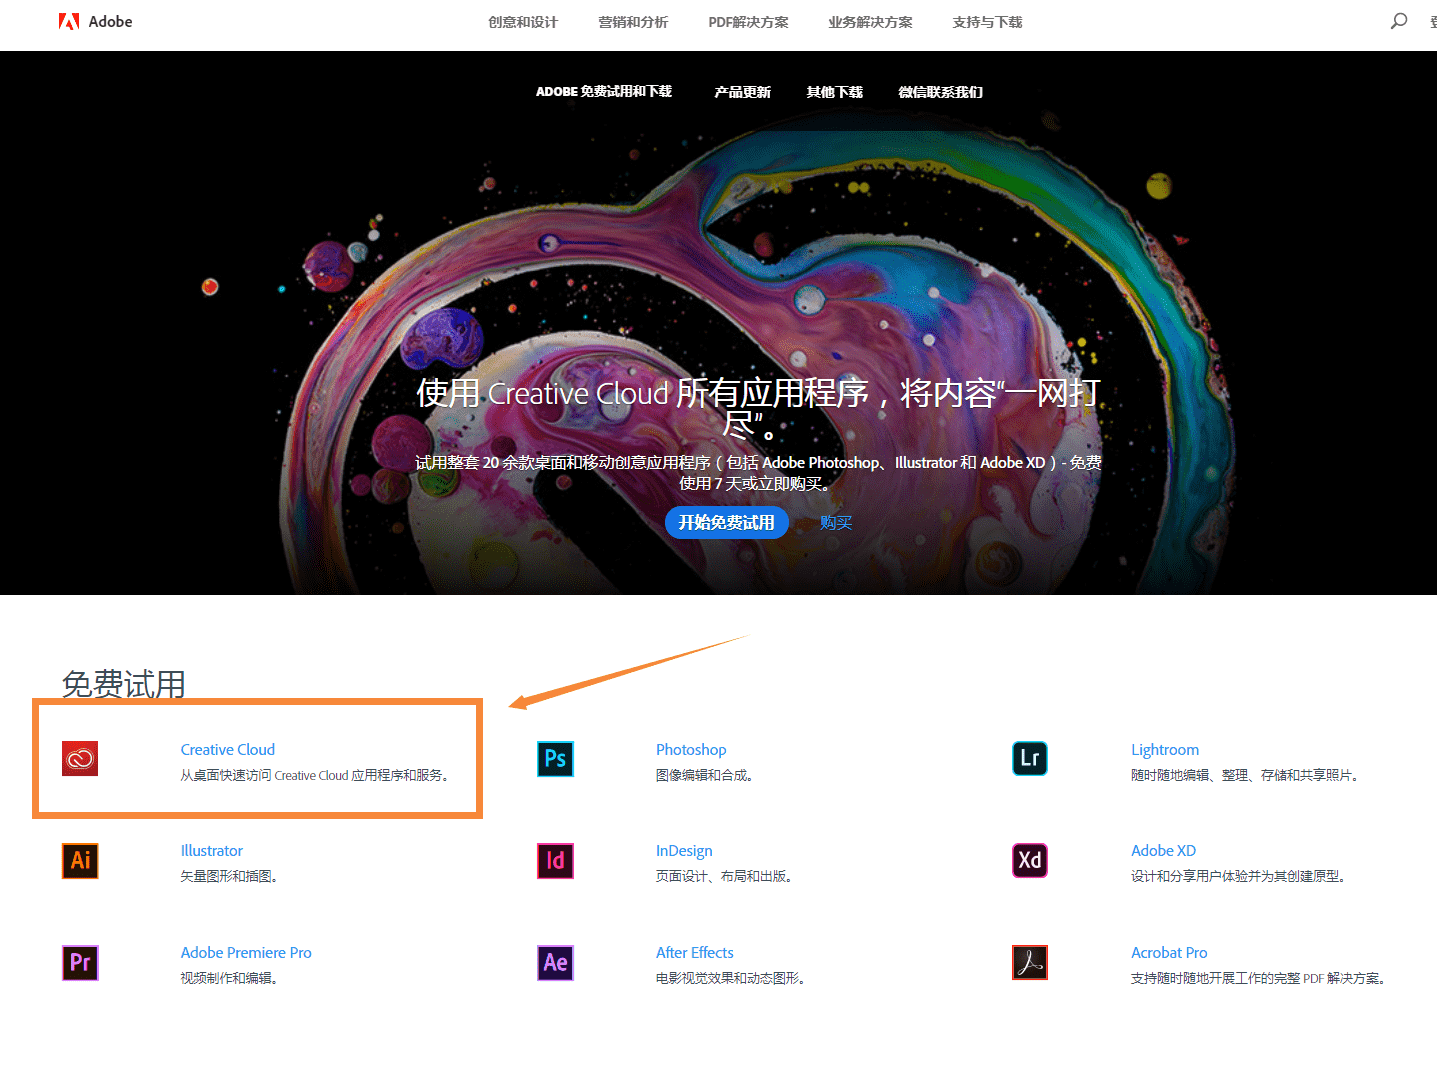This screenshot has width=1437, height=1092.
Task: Click the 购买 link
Action: [x=836, y=522]
